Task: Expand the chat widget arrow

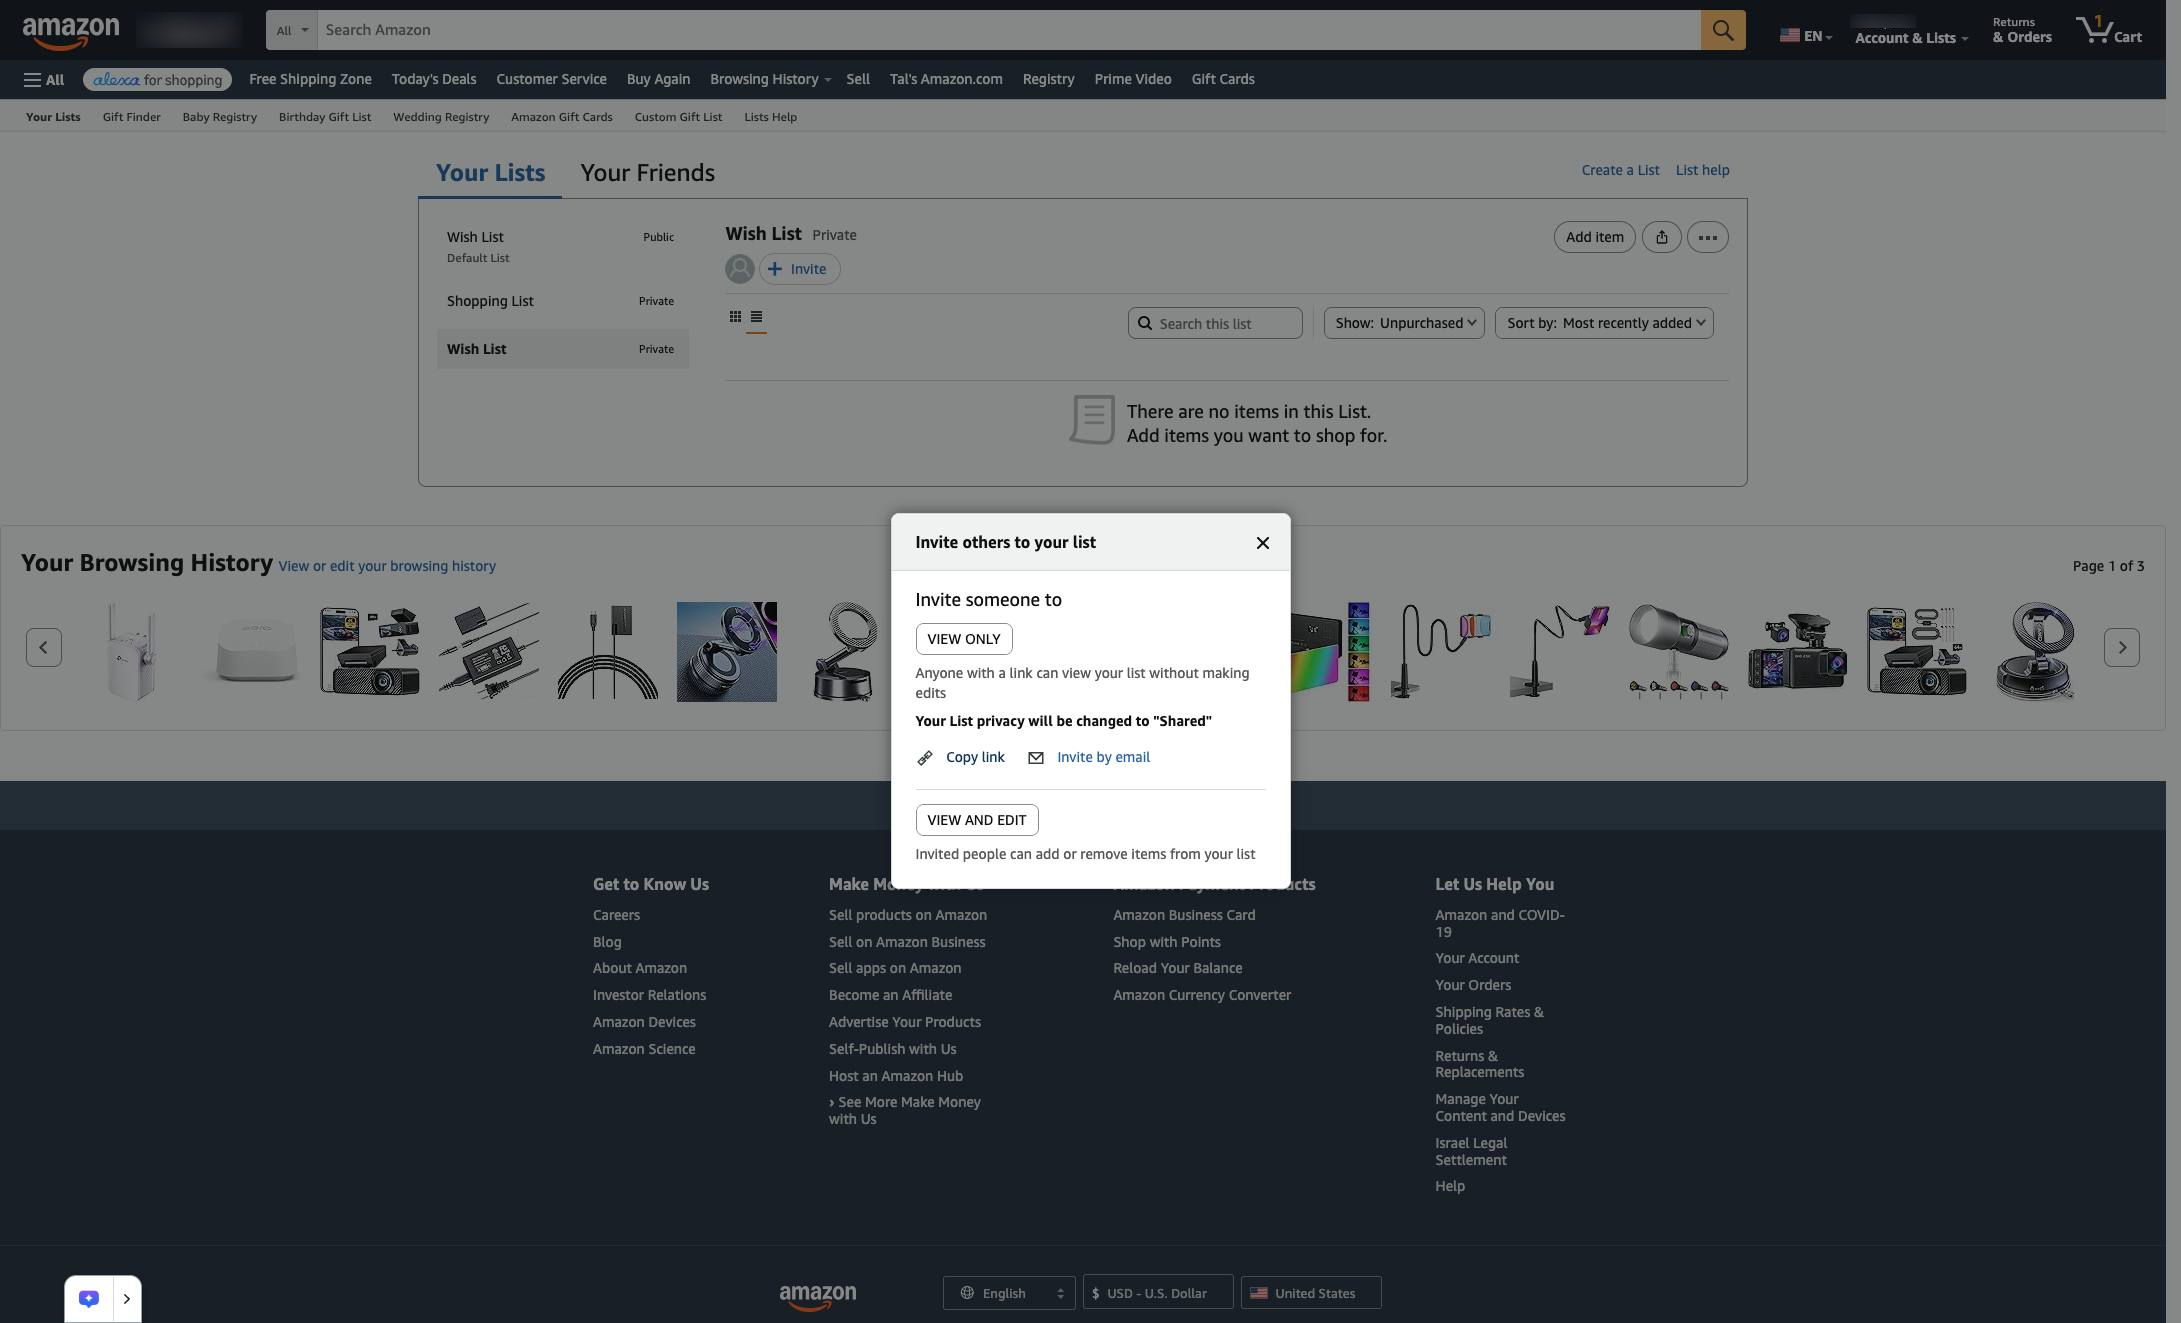Action: [x=127, y=1299]
